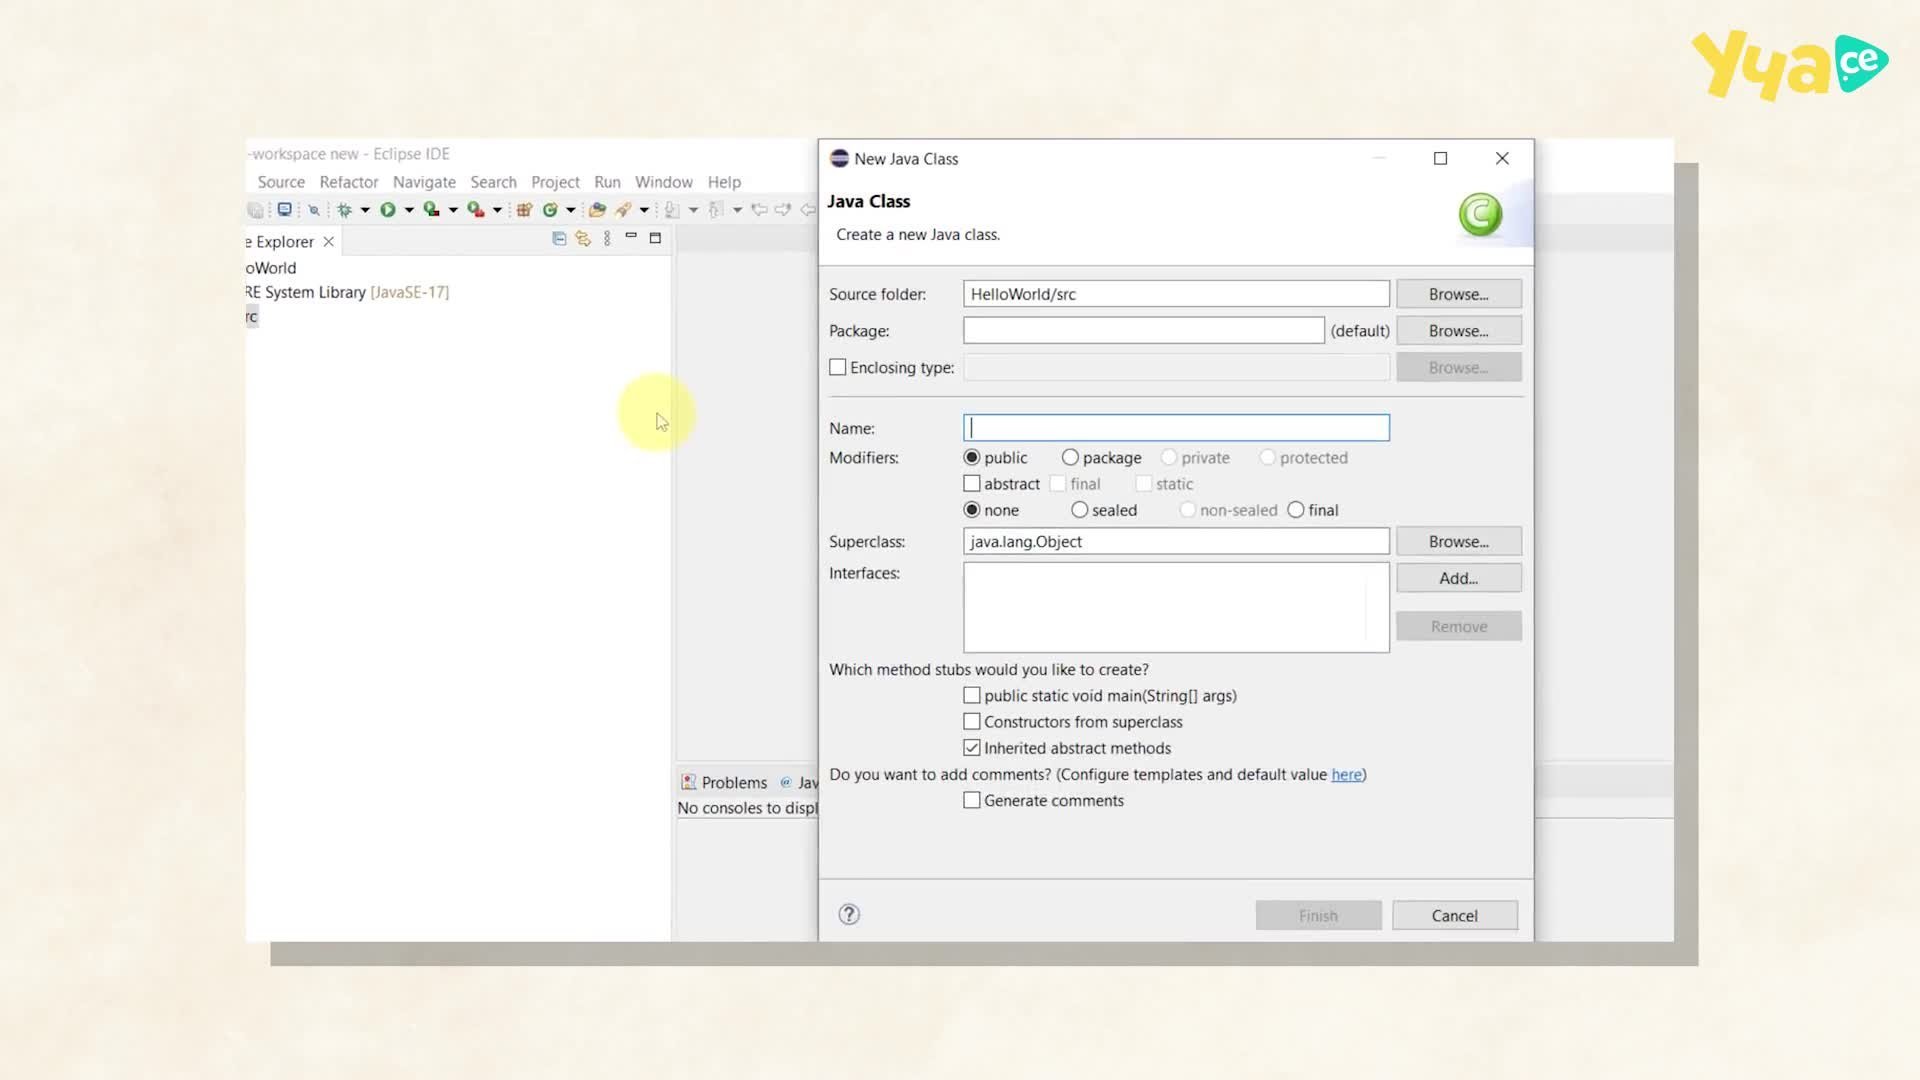1920x1080 pixels.
Task: Select JRE System Library in Package Explorer
Action: [347, 292]
